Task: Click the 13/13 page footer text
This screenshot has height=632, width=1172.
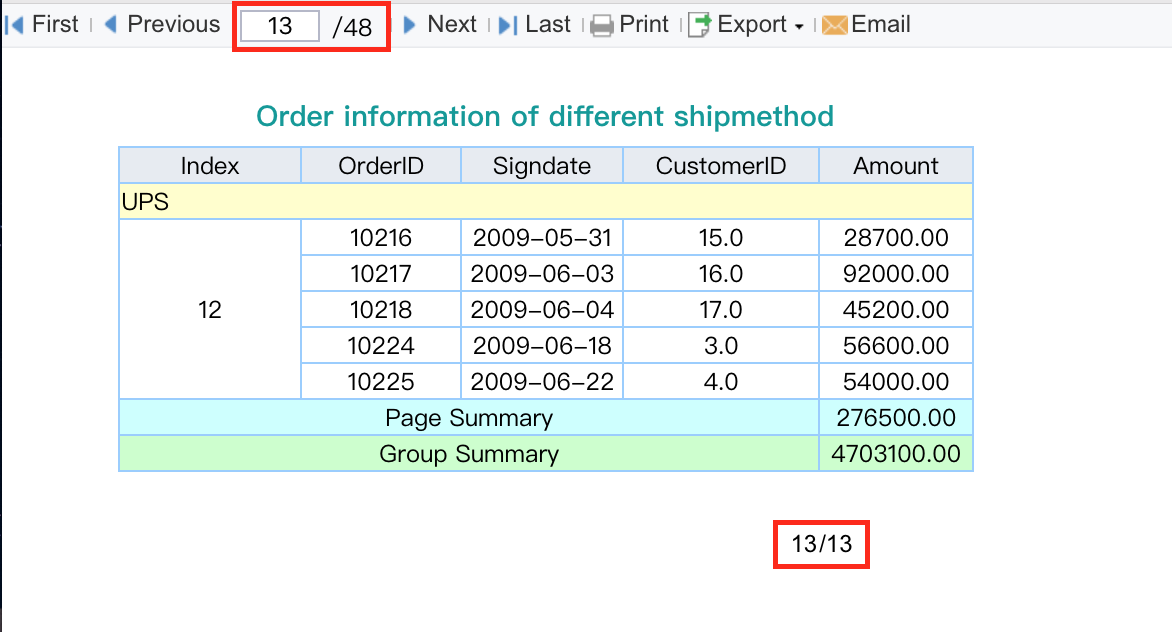Action: tap(821, 544)
